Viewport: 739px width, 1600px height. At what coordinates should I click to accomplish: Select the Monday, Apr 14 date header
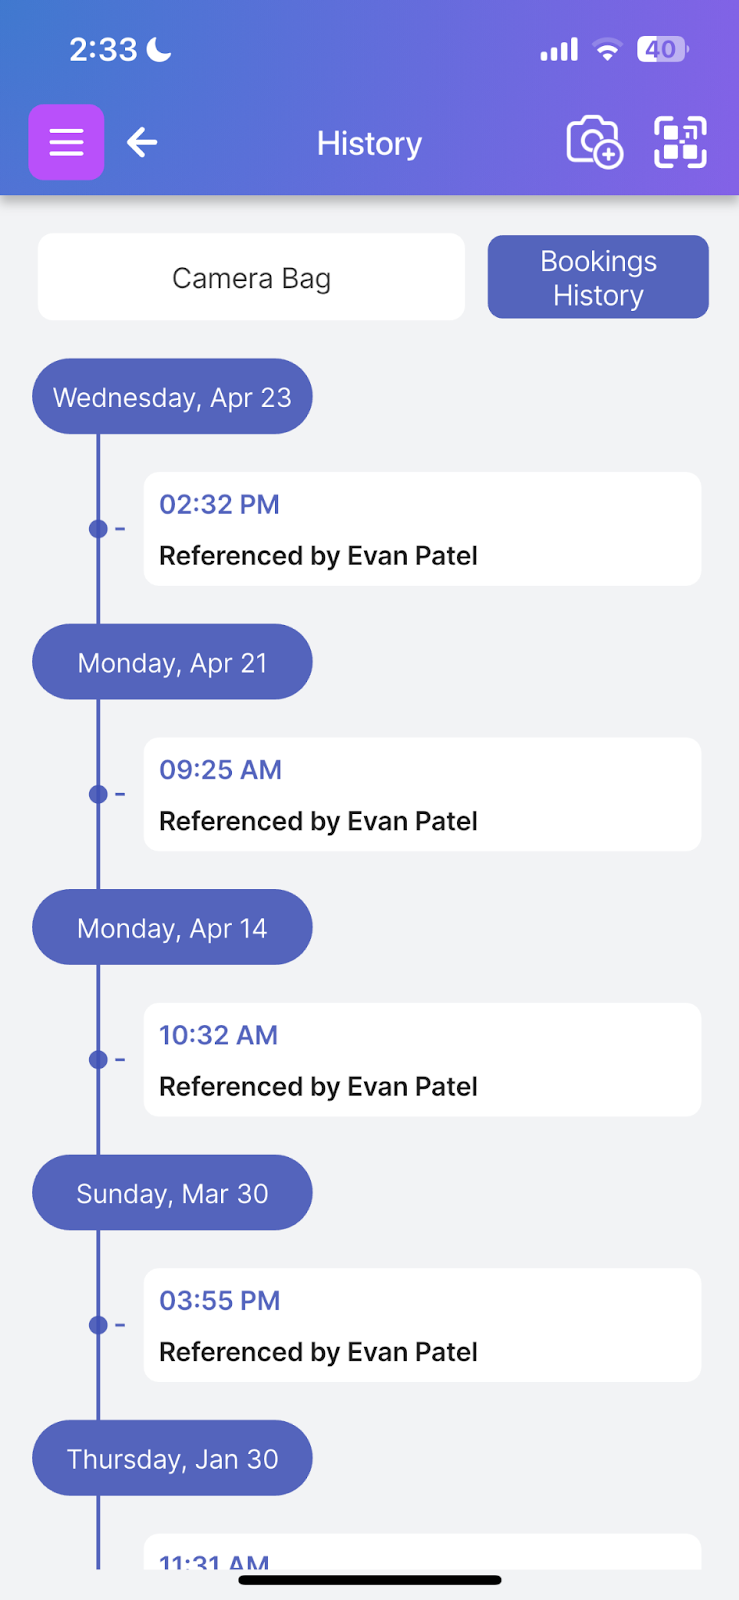coord(172,928)
